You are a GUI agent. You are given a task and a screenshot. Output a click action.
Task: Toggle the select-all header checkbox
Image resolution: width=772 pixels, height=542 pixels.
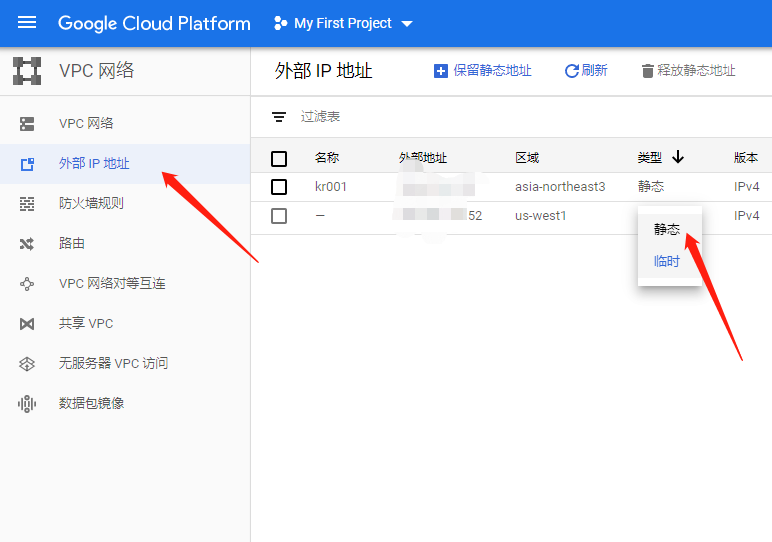click(279, 159)
